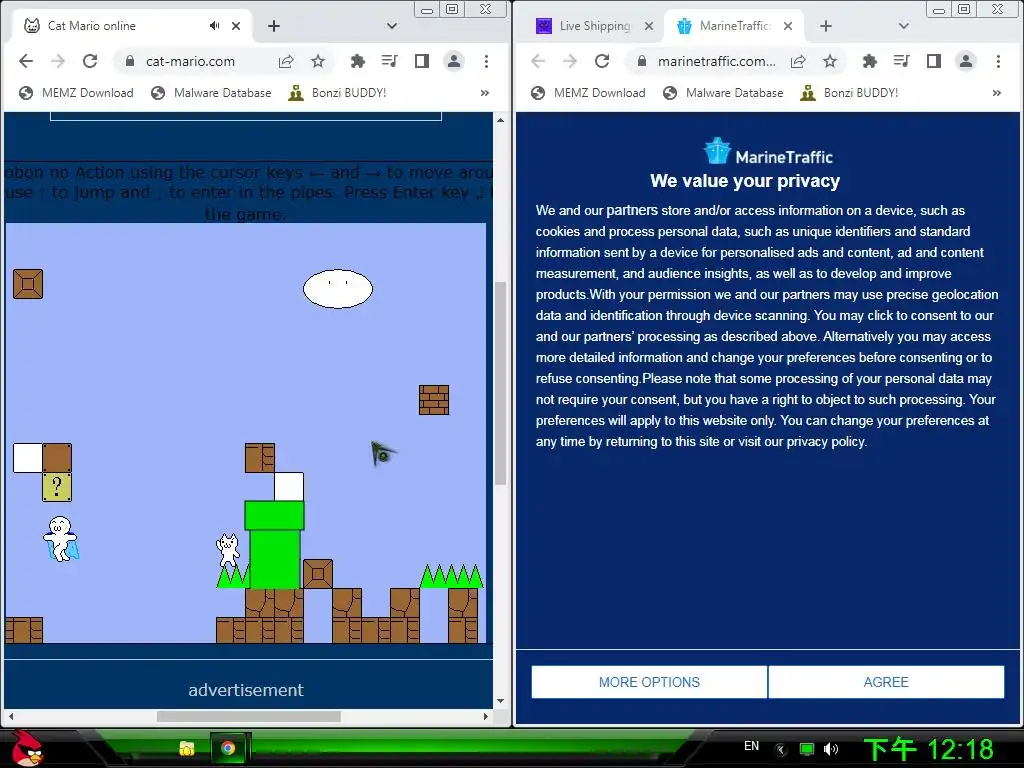Show more bookmarks in Cat Mario window
1024x768 pixels.
click(x=485, y=93)
